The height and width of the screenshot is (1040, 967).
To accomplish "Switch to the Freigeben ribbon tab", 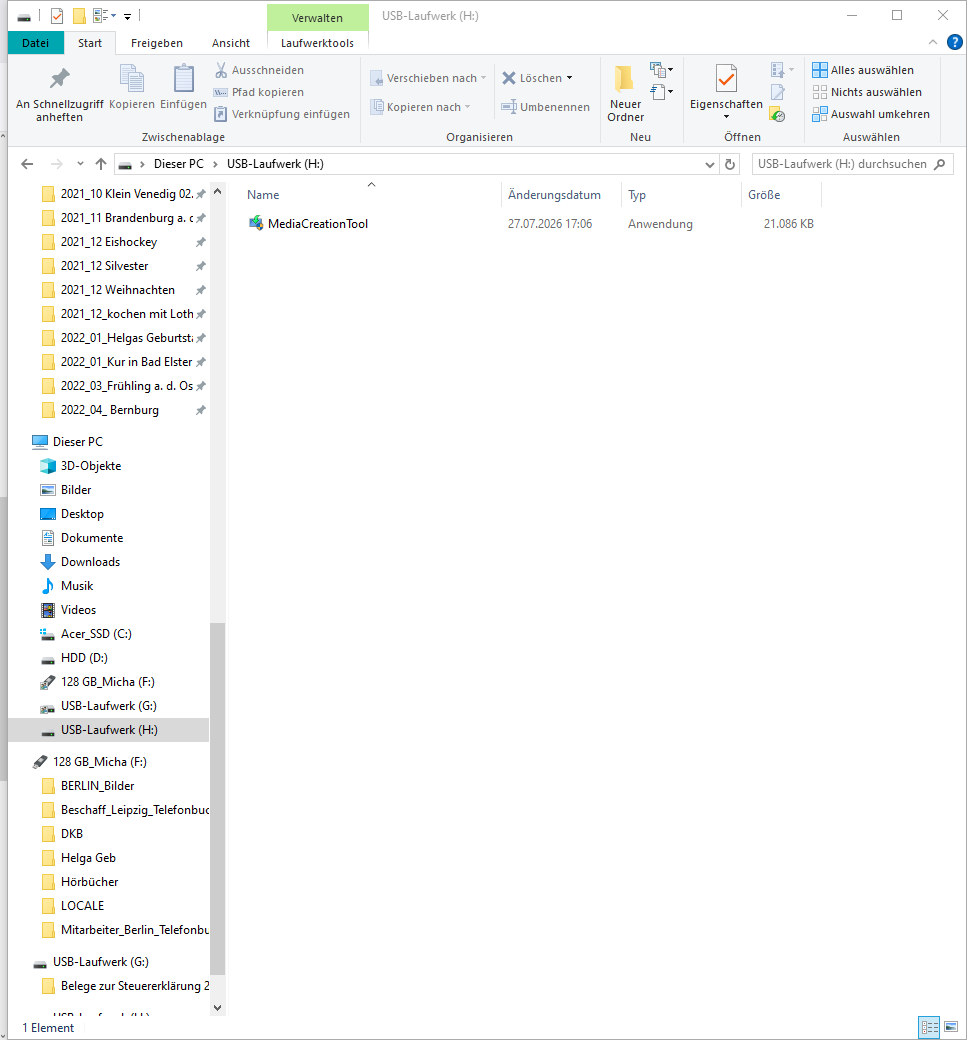I will [157, 43].
